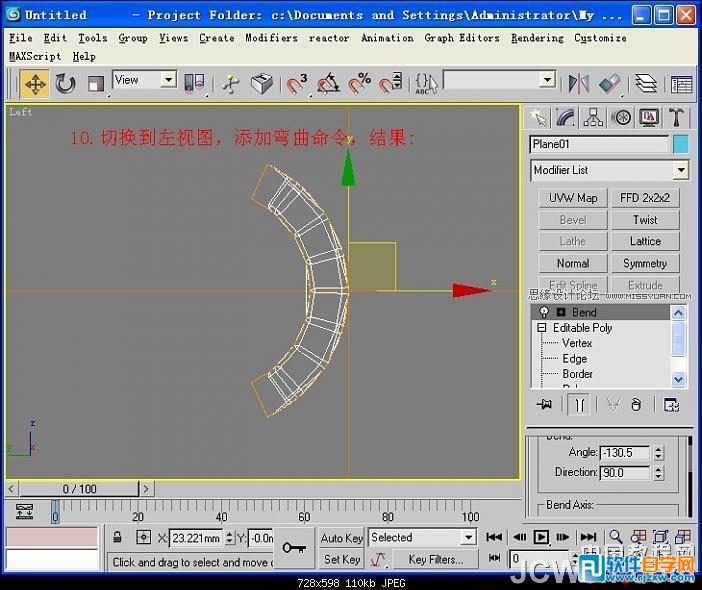Select the Move tool in toolbar
Viewport: 702px width, 590px height.
tap(35, 83)
